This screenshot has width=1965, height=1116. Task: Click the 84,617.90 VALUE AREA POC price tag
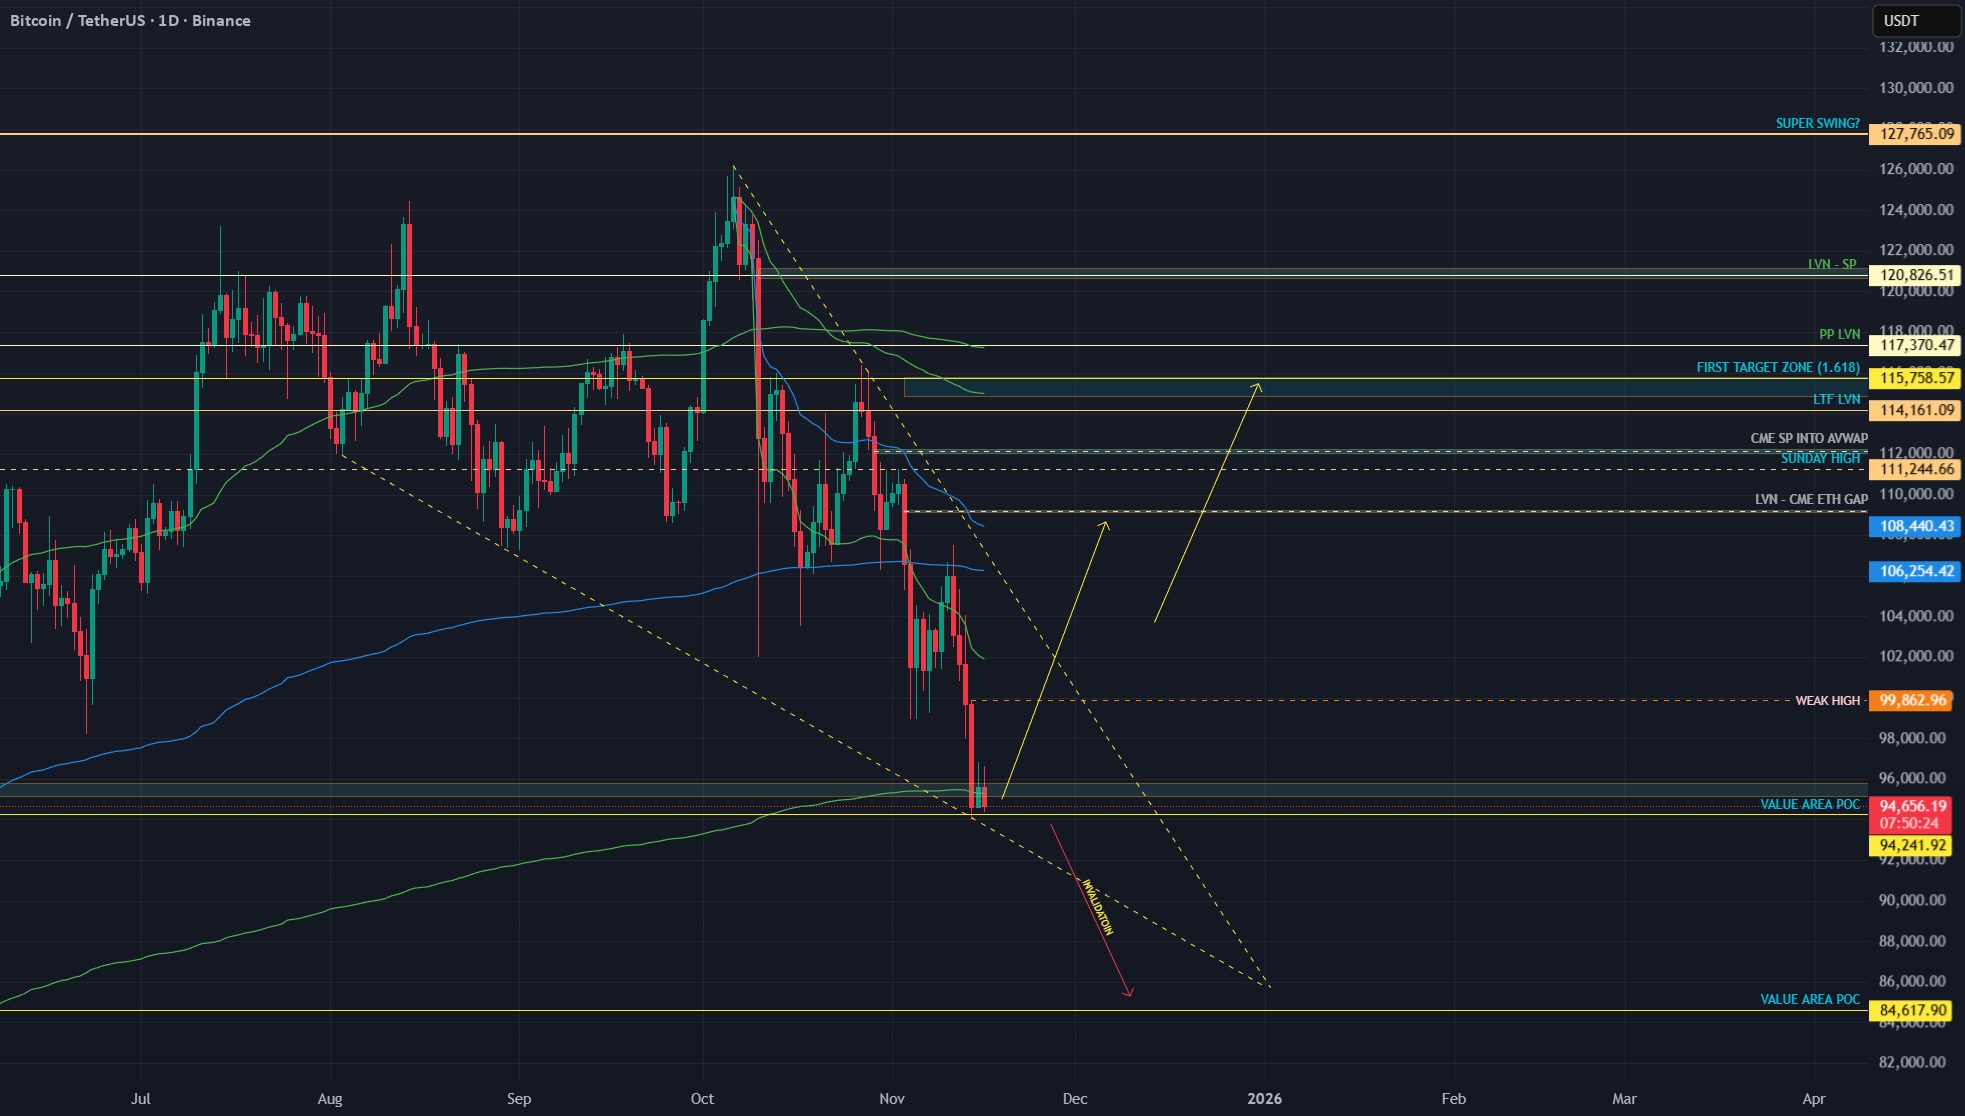pyautogui.click(x=1913, y=1010)
